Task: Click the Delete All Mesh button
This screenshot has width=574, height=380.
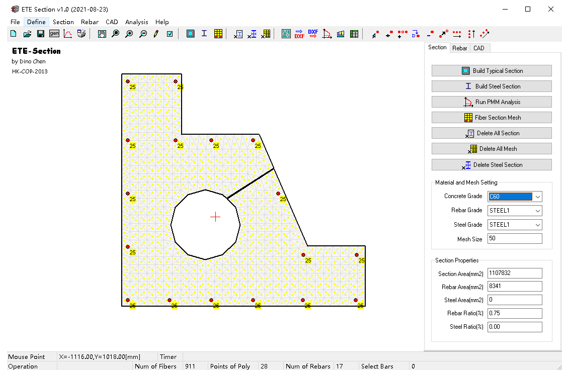Action: tap(491, 149)
